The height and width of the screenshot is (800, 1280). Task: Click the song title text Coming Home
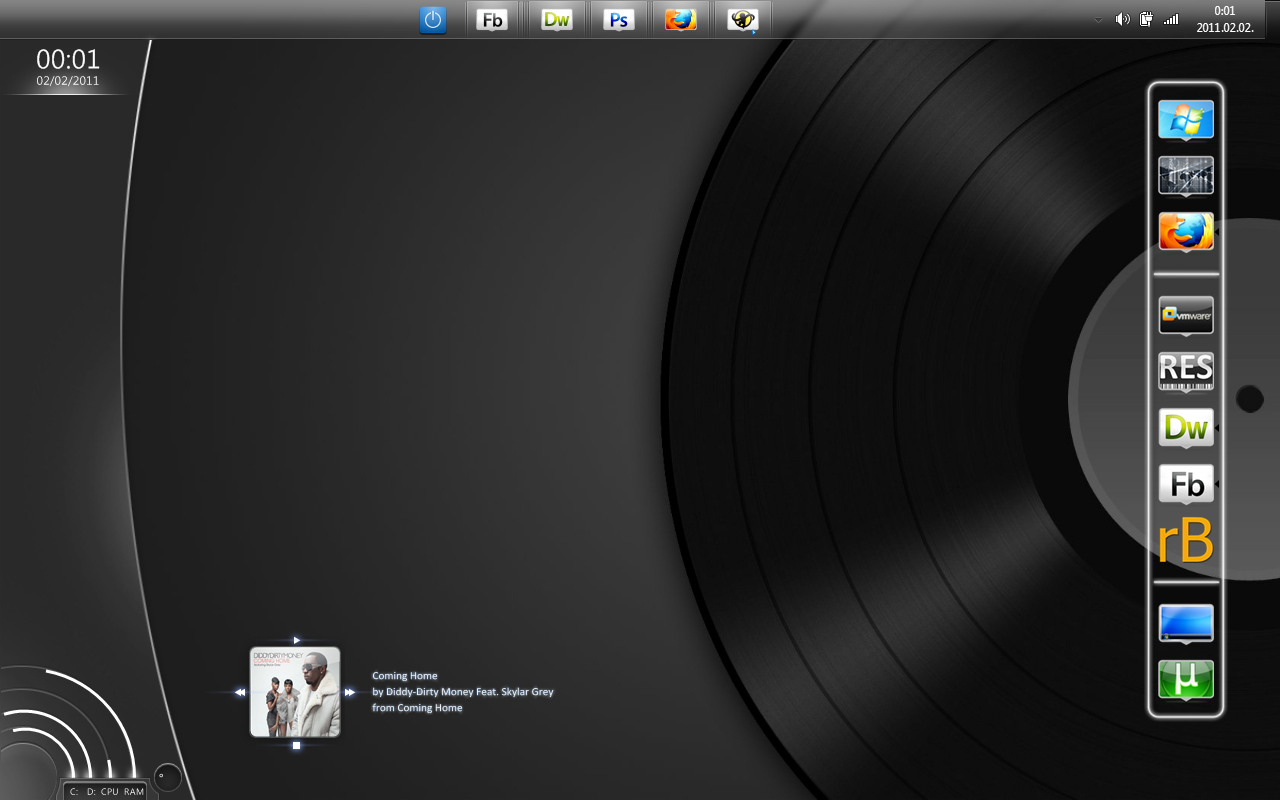tap(405, 676)
